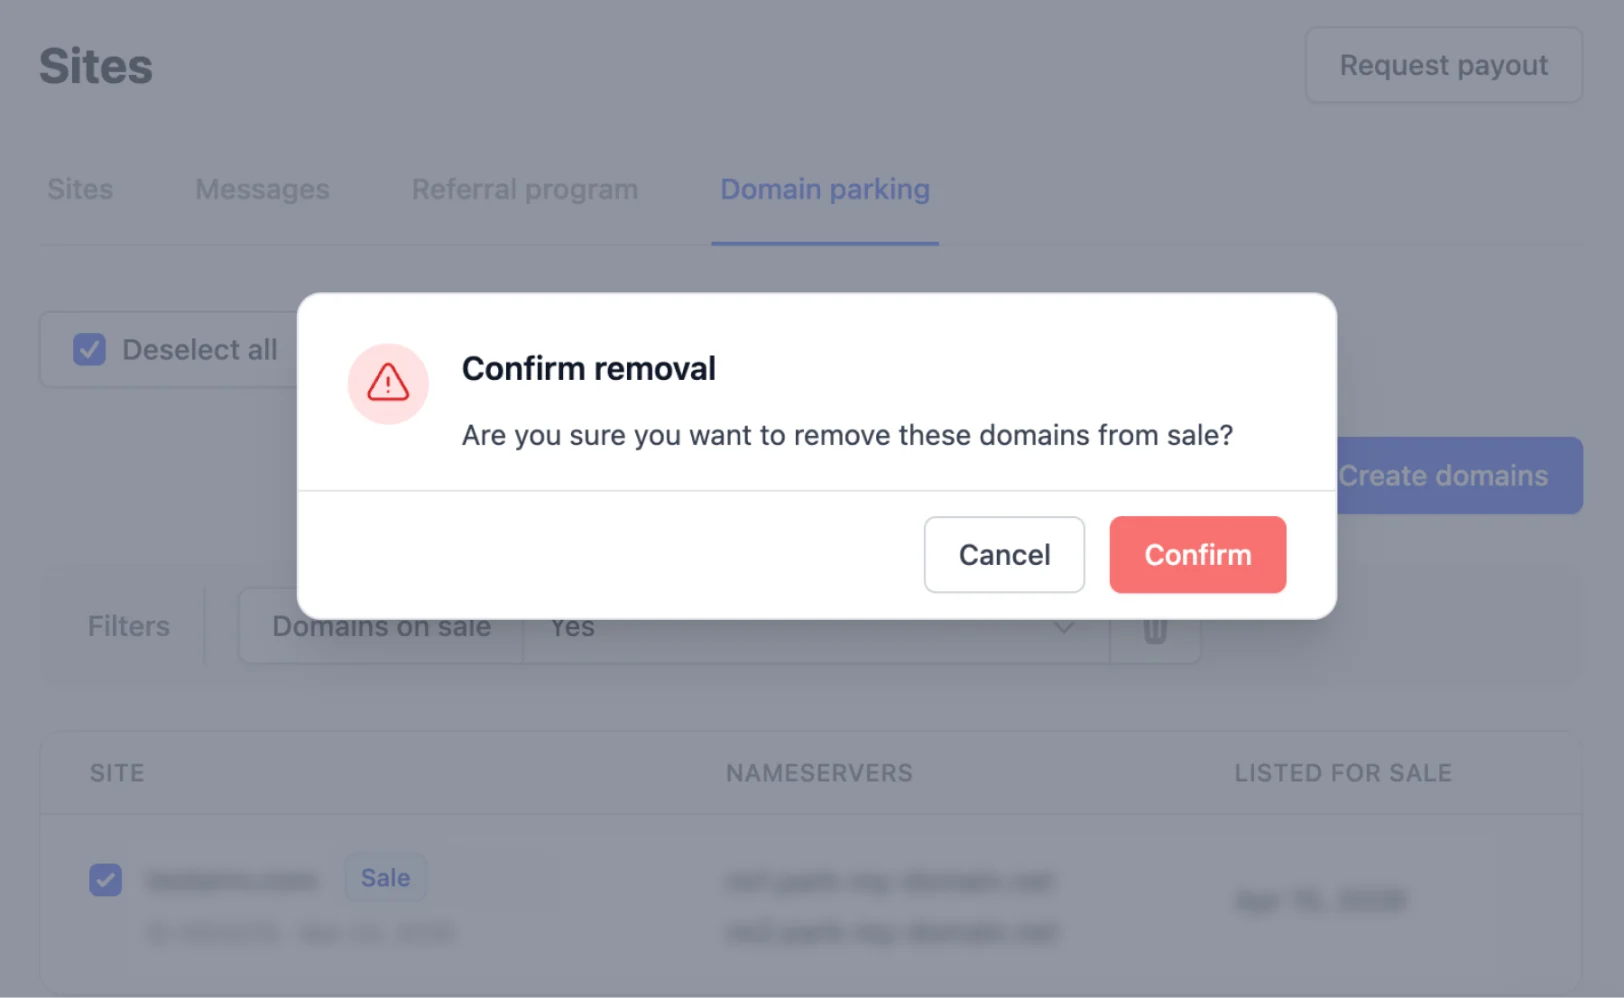Click the Create domains button
Viewport: 1624px width, 998px height.
[x=1458, y=476]
